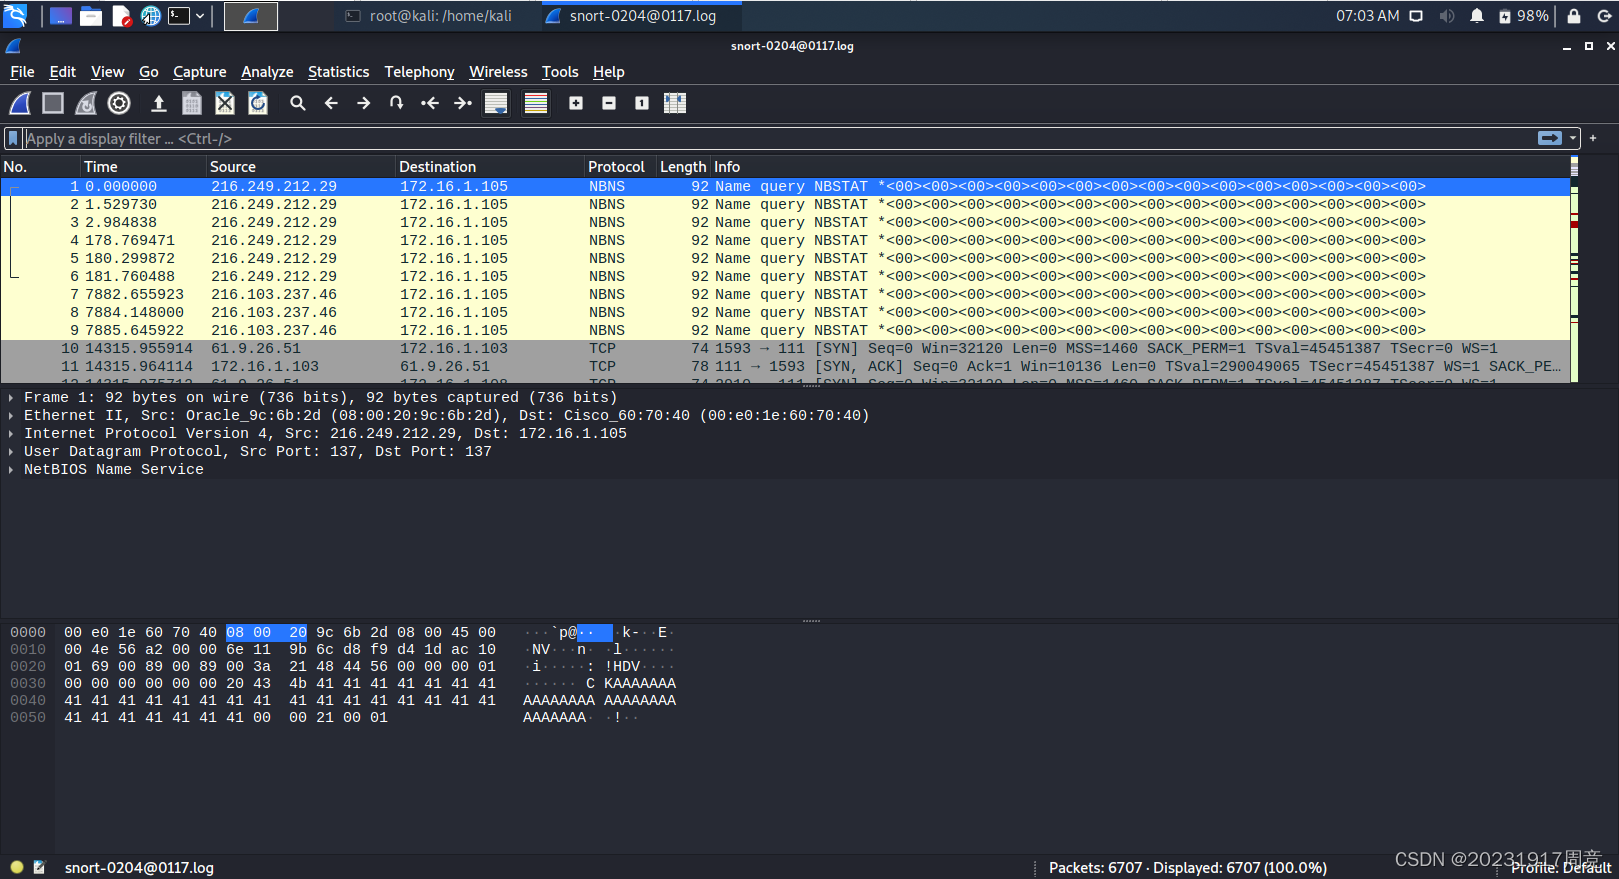Save this capture file
The height and width of the screenshot is (879, 1619).
[x=192, y=103]
